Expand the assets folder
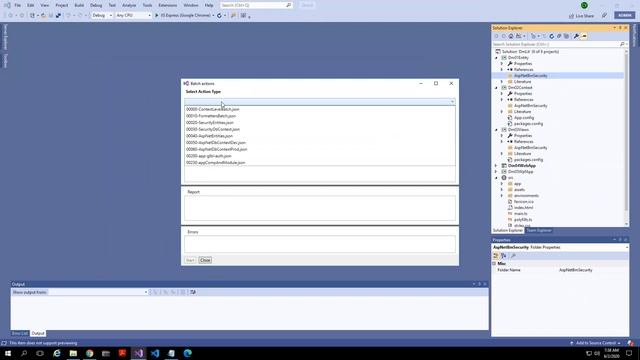 [502, 190]
